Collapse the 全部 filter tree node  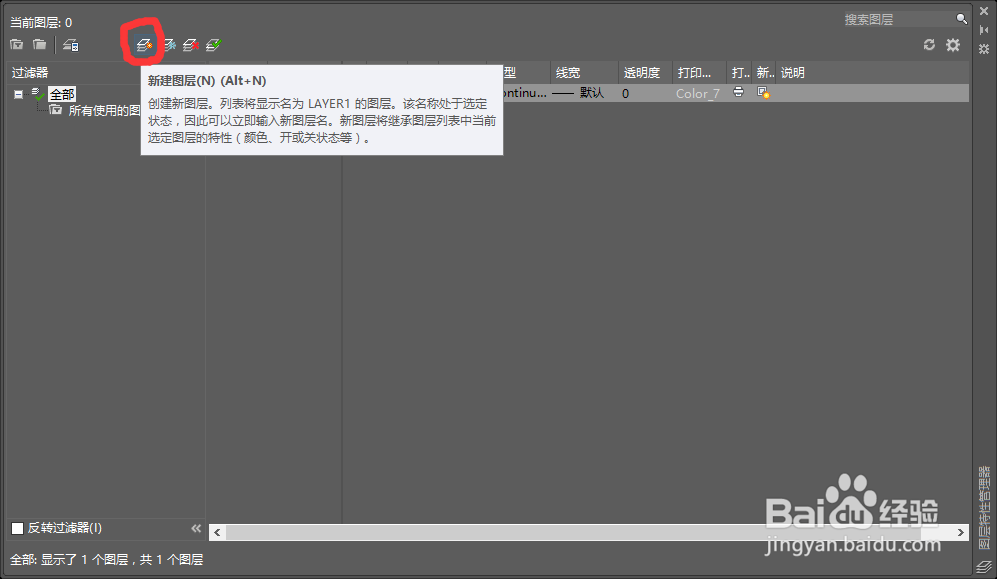coord(18,94)
